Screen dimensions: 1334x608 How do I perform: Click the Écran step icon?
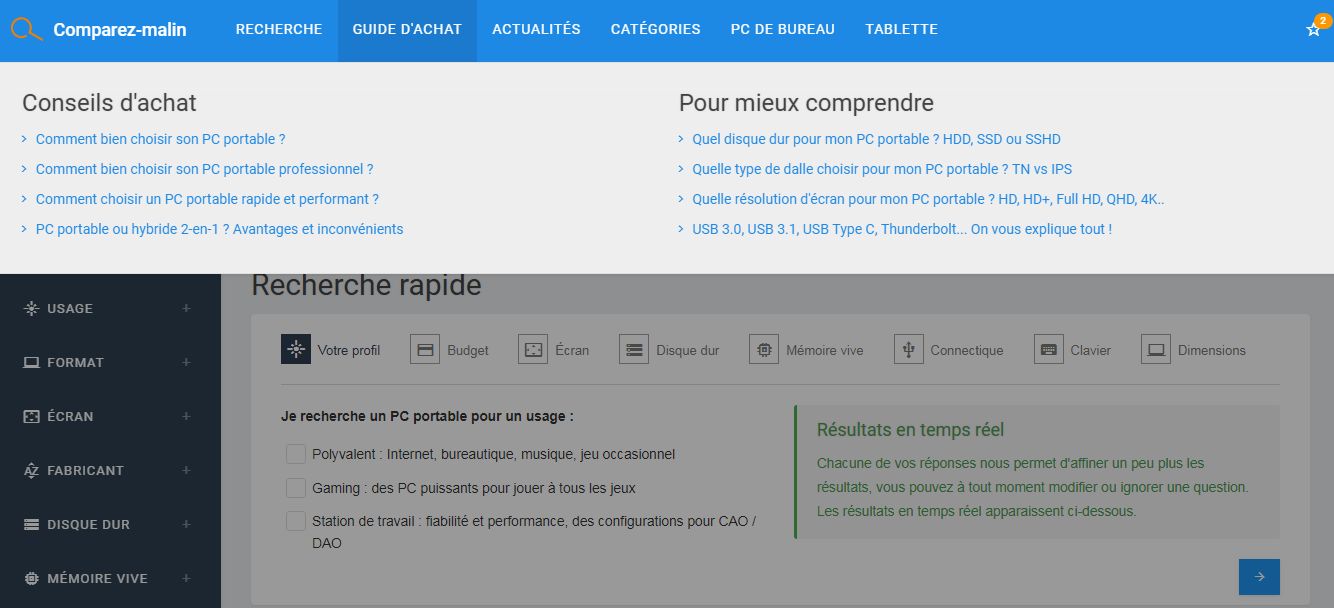coord(532,349)
